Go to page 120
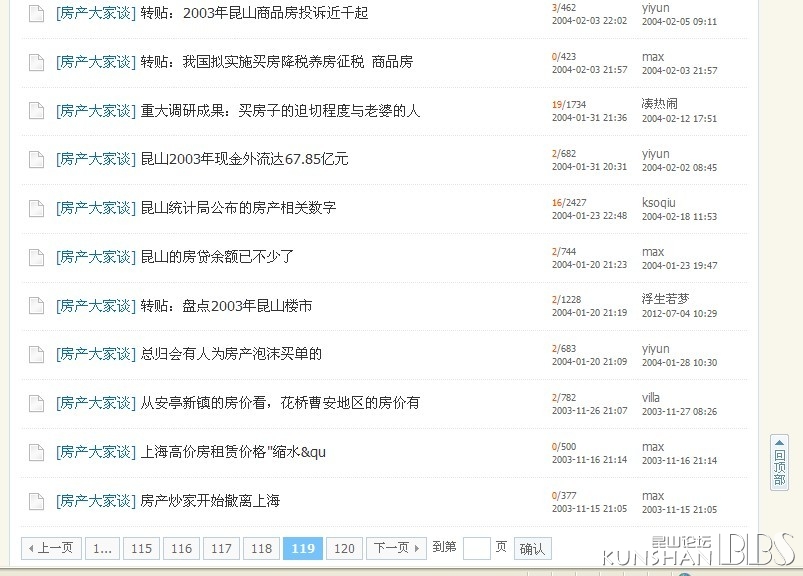This screenshot has height=576, width=803. coord(344,548)
